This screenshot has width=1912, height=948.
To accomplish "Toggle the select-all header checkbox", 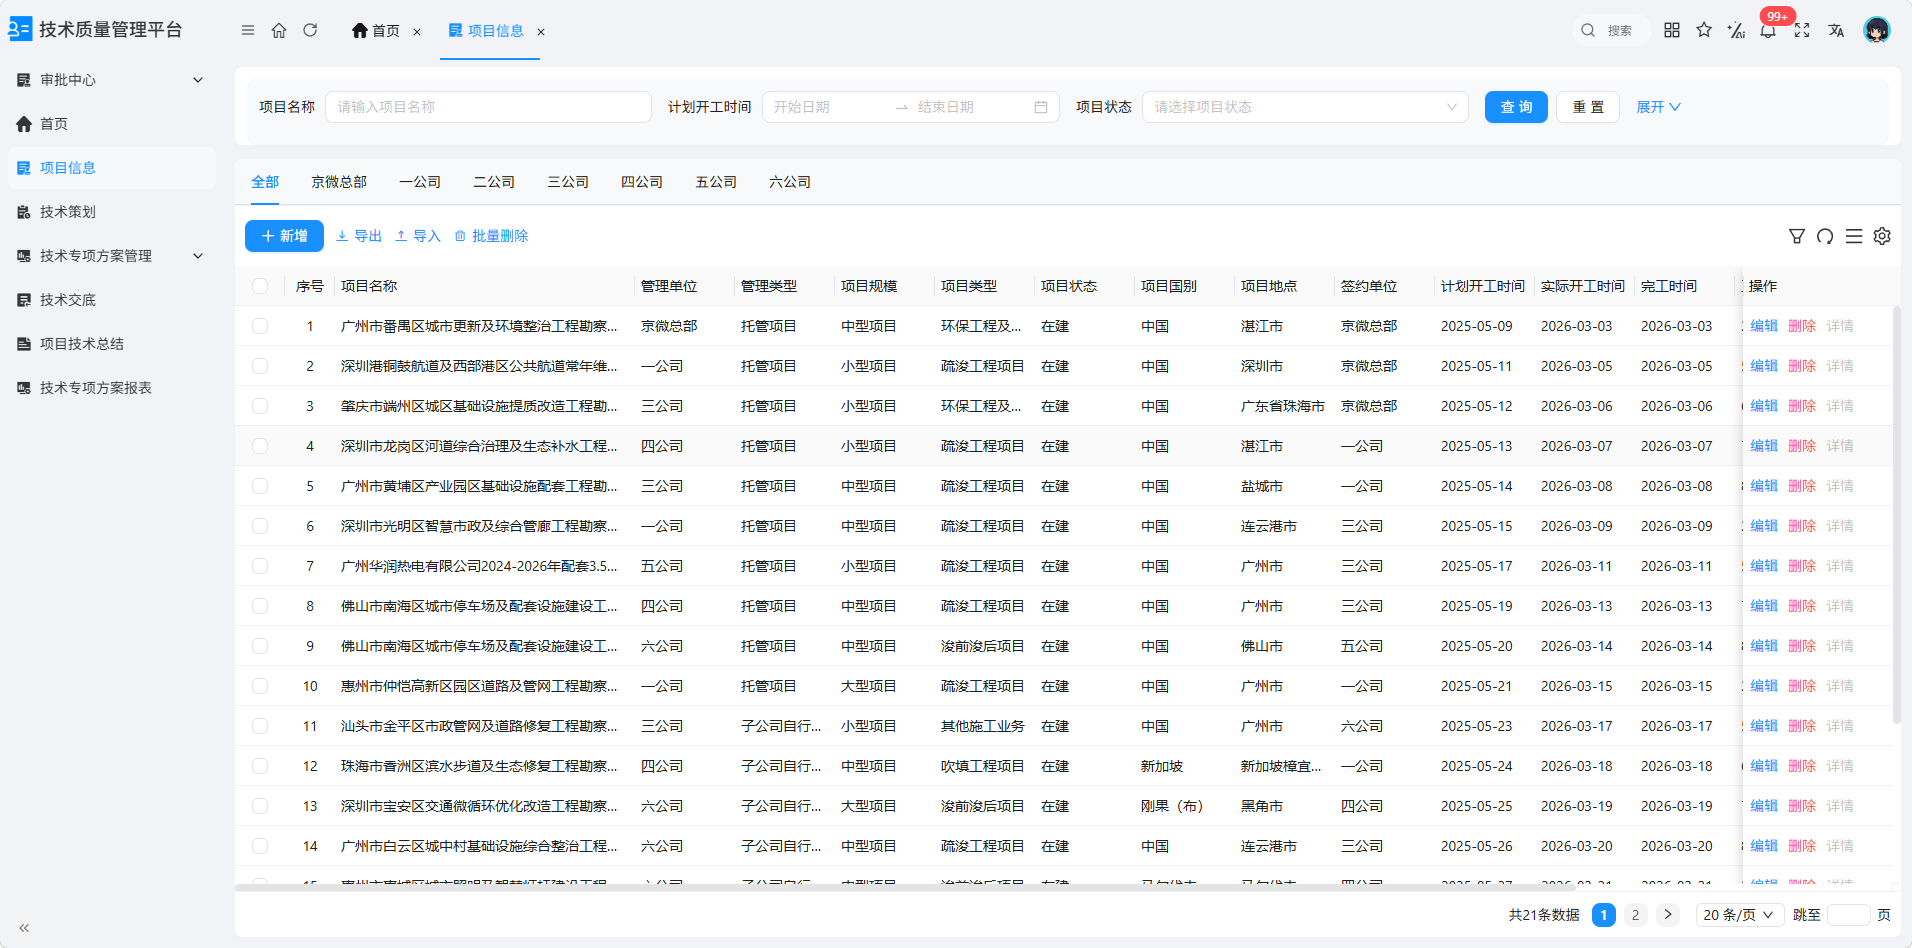I will [x=260, y=286].
